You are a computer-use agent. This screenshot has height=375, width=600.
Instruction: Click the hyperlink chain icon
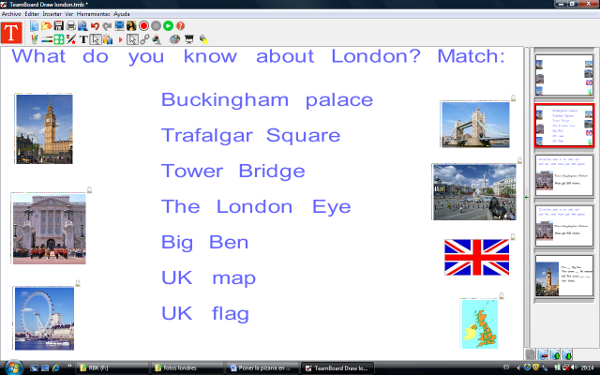tap(145, 39)
